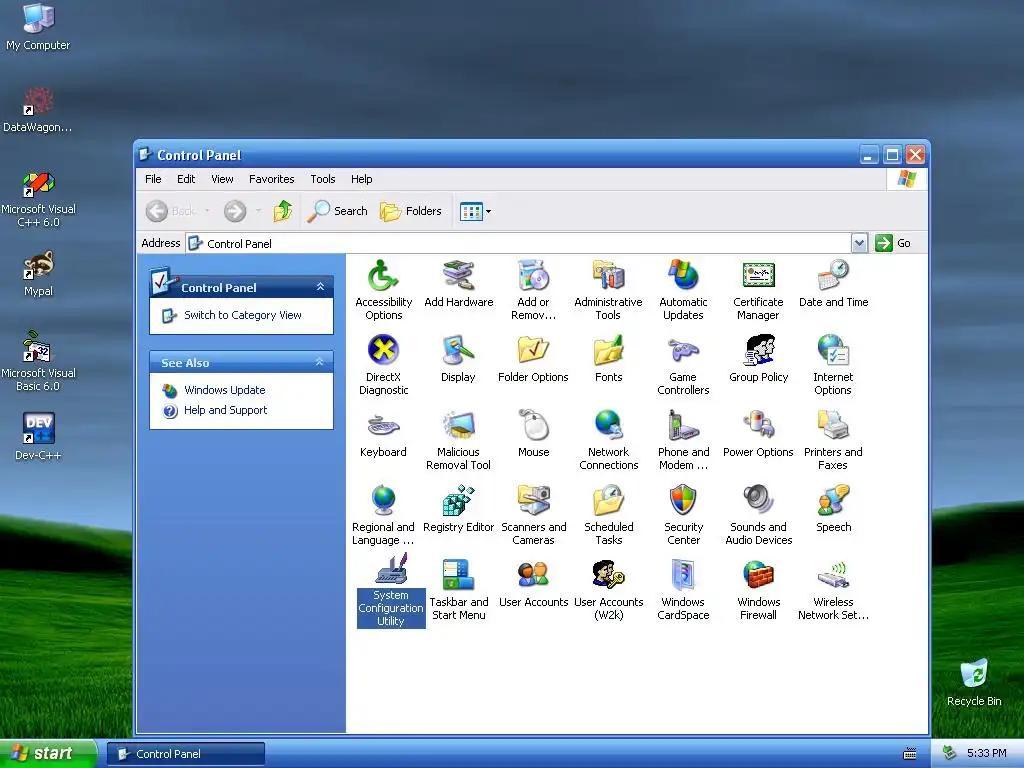Open Accessibility Options applet
The height and width of the screenshot is (768, 1024).
pyautogui.click(x=383, y=290)
